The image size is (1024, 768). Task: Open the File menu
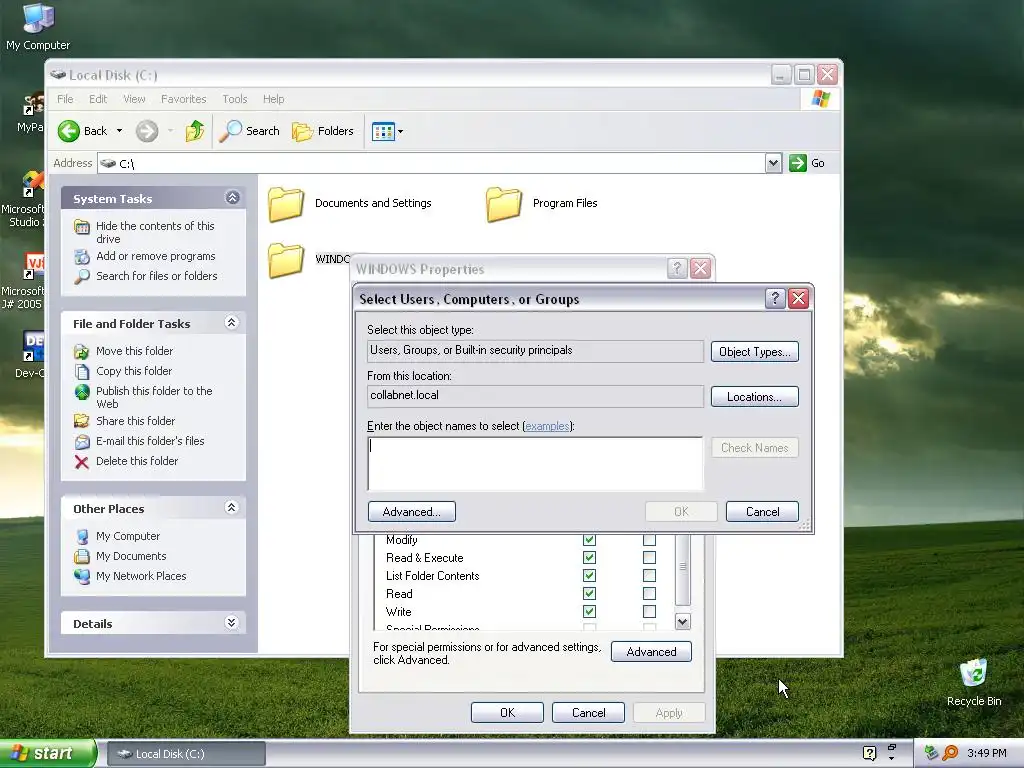tap(65, 99)
